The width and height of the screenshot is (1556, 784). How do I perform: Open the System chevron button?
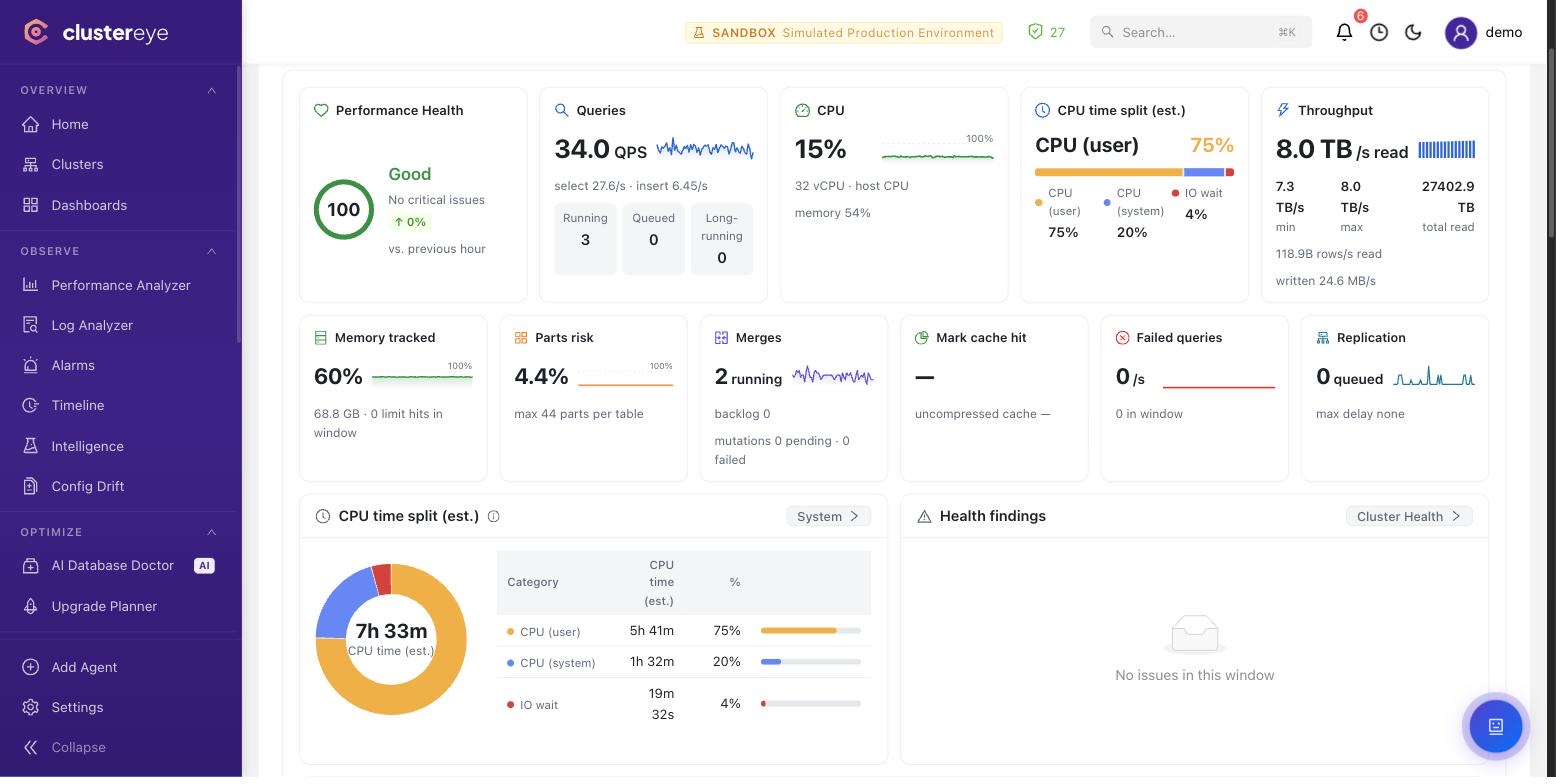[x=828, y=516]
